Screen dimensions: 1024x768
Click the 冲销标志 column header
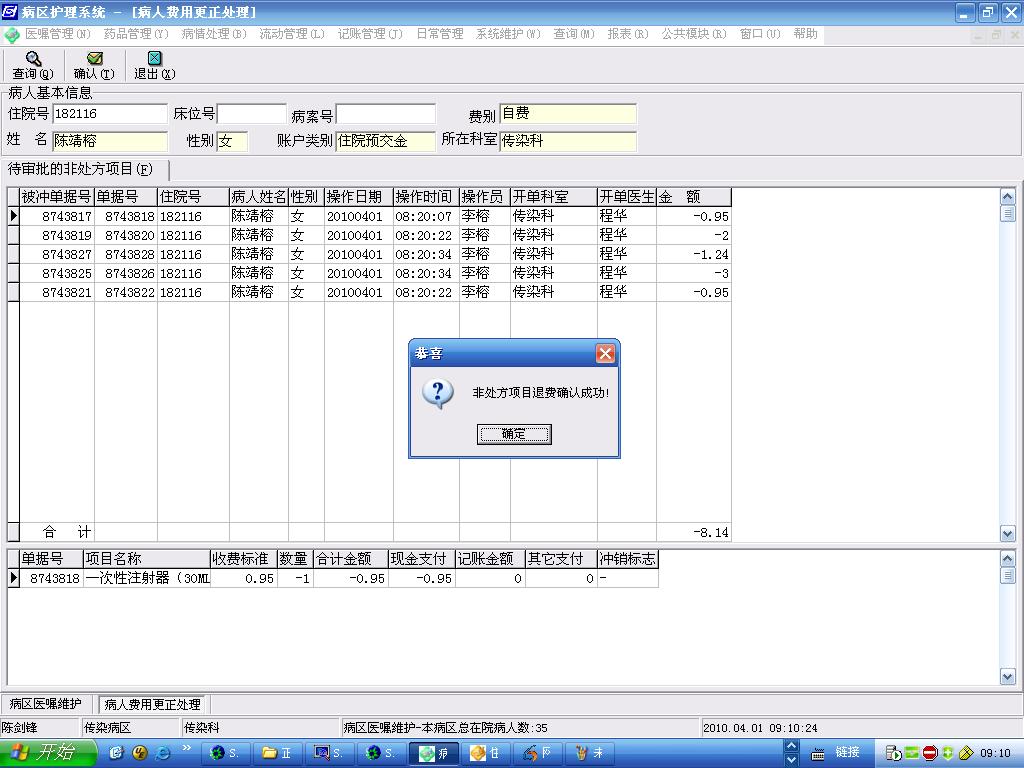pos(628,558)
